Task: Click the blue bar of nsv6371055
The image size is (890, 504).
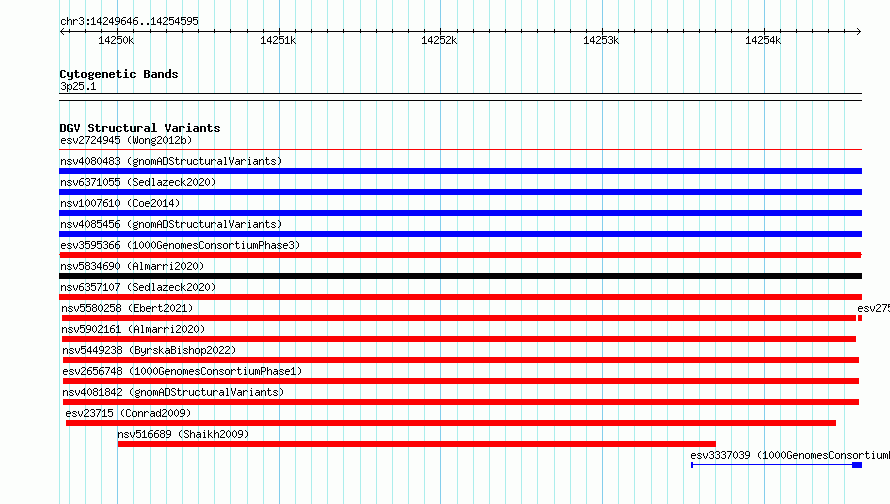Action: coord(460,192)
